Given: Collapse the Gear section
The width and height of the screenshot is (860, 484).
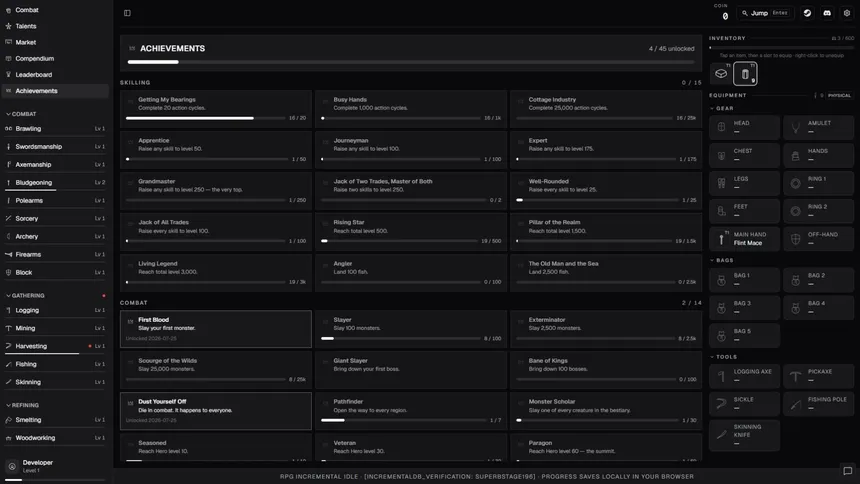Looking at the screenshot, I should [x=722, y=109].
